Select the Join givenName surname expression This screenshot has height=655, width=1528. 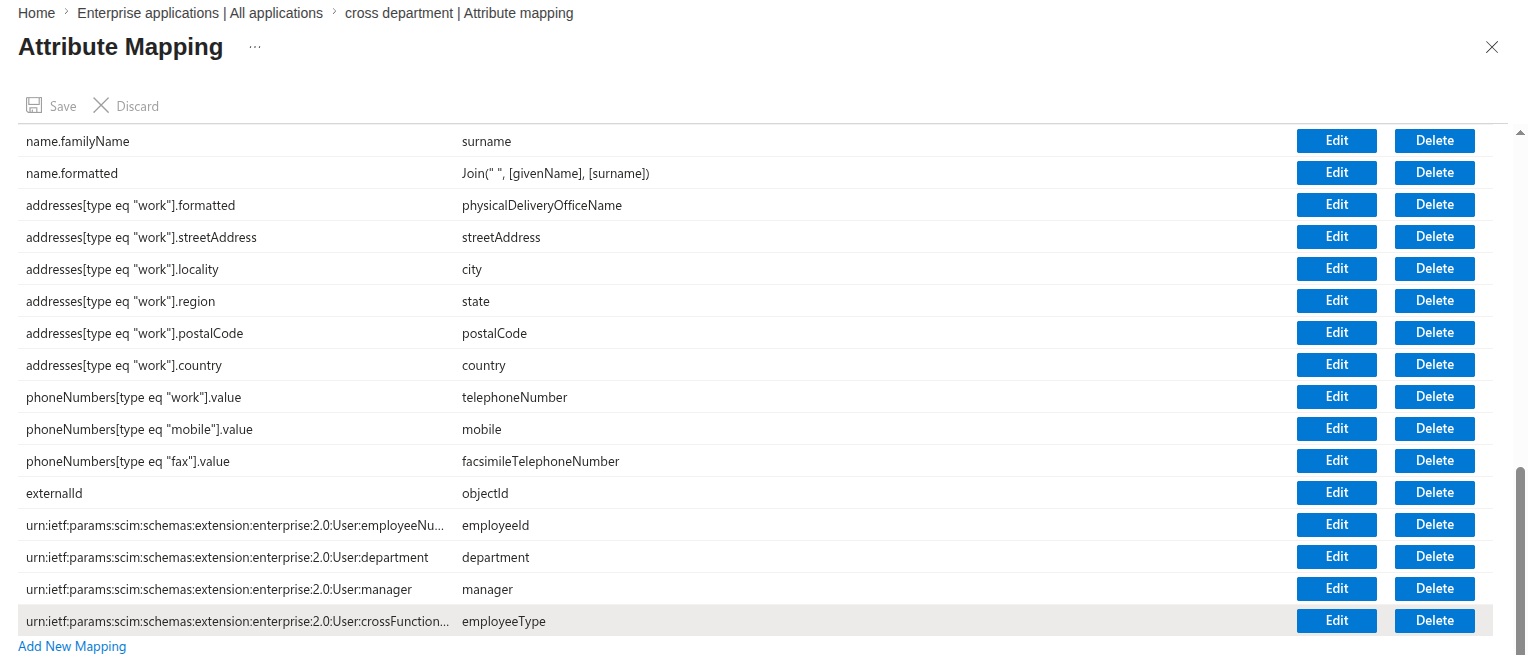556,174
